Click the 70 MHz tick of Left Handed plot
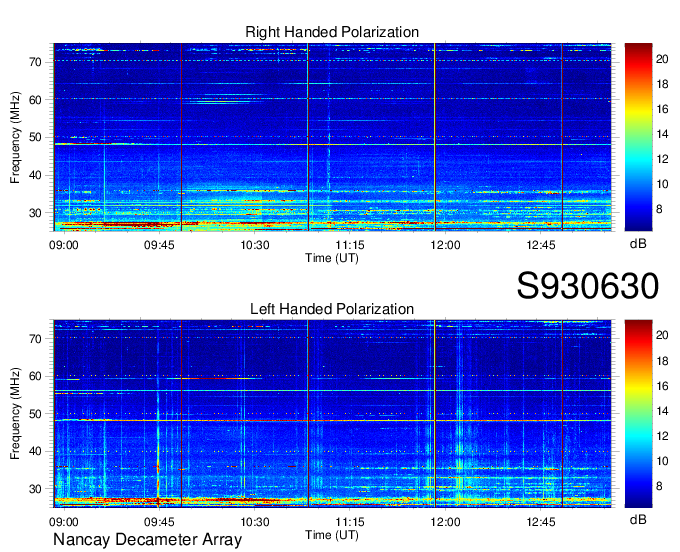Image resolution: width=680 pixels, height=552 pixels. point(36,339)
